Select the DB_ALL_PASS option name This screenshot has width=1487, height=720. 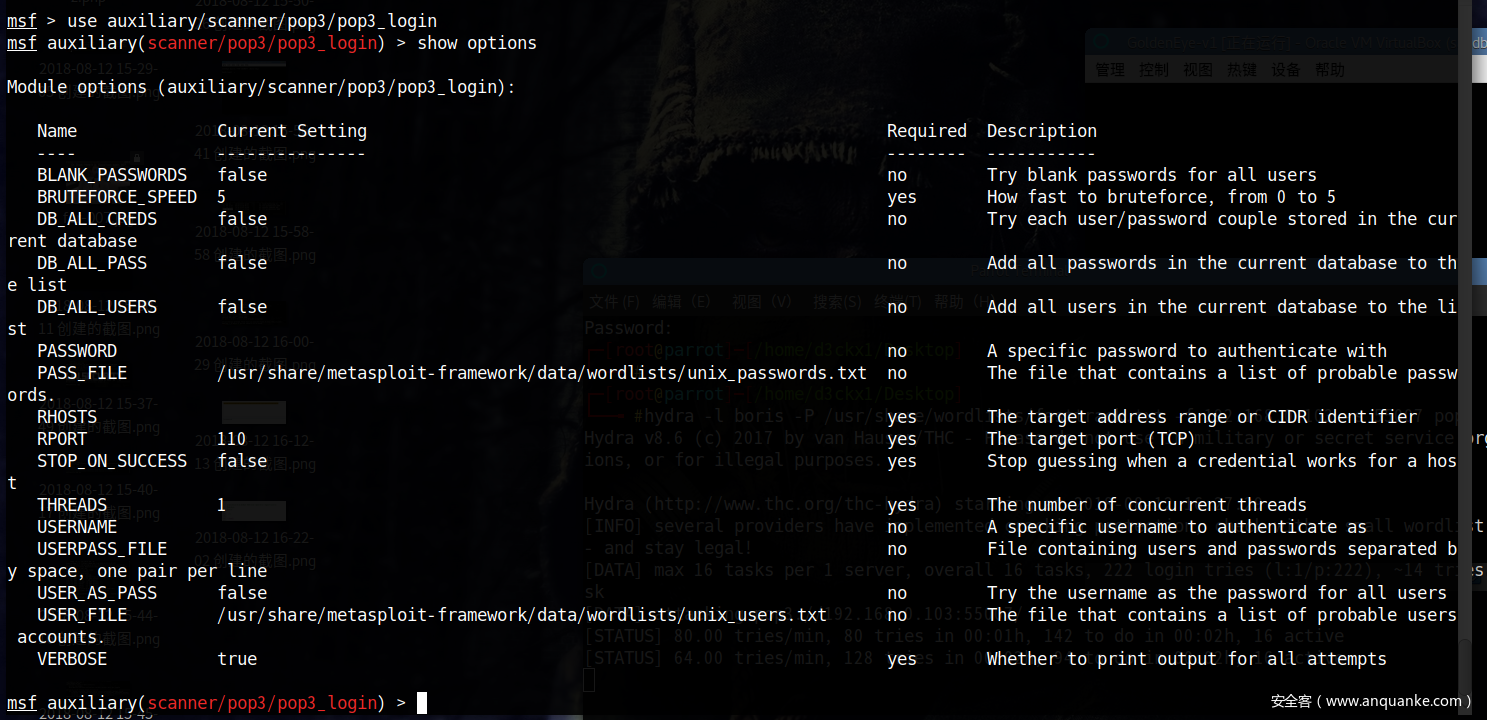point(92,263)
